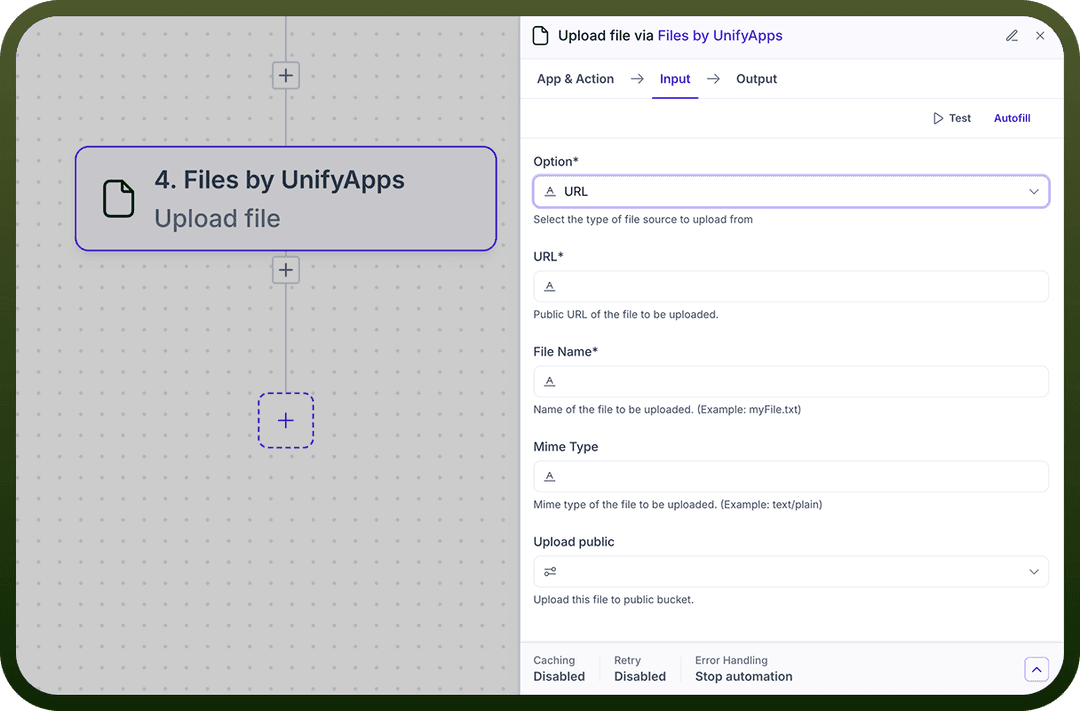The image size is (1080, 711).
Task: Select the 4. Files by UnifyApps node card
Action: coord(286,198)
